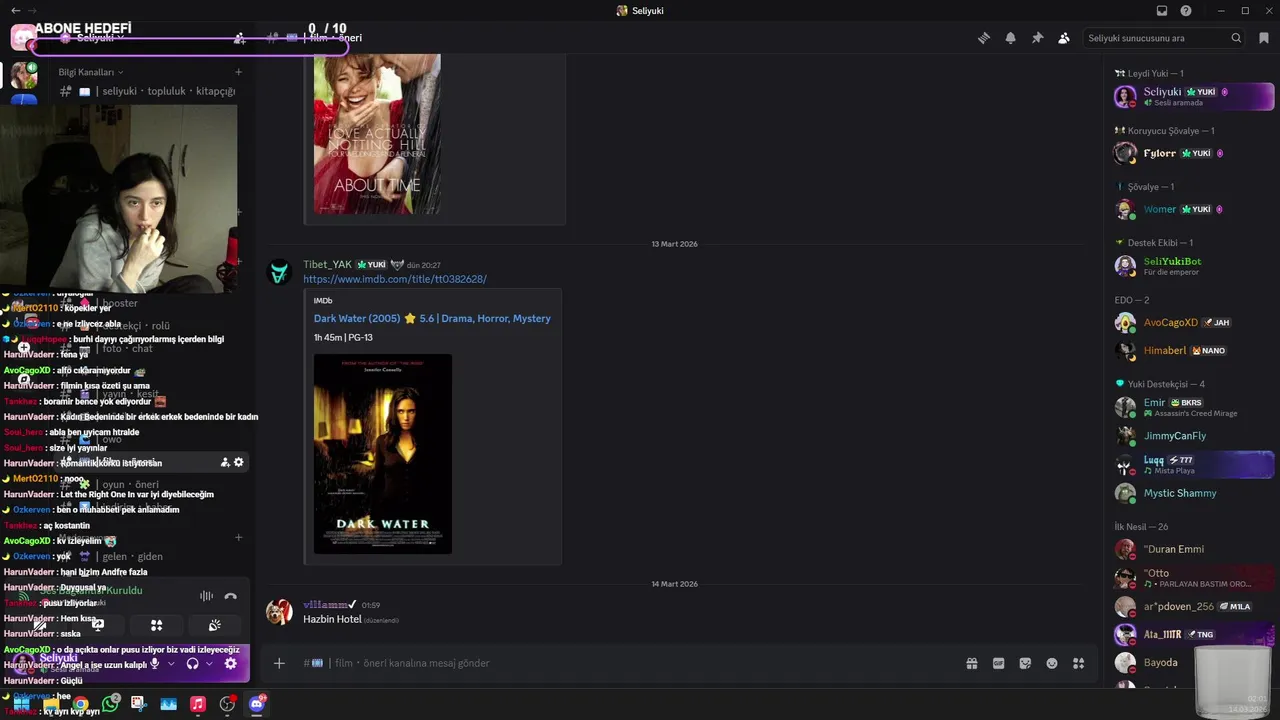Open Luqq in member list
This screenshot has width=1280, height=720.
pyautogui.click(x=1193, y=465)
